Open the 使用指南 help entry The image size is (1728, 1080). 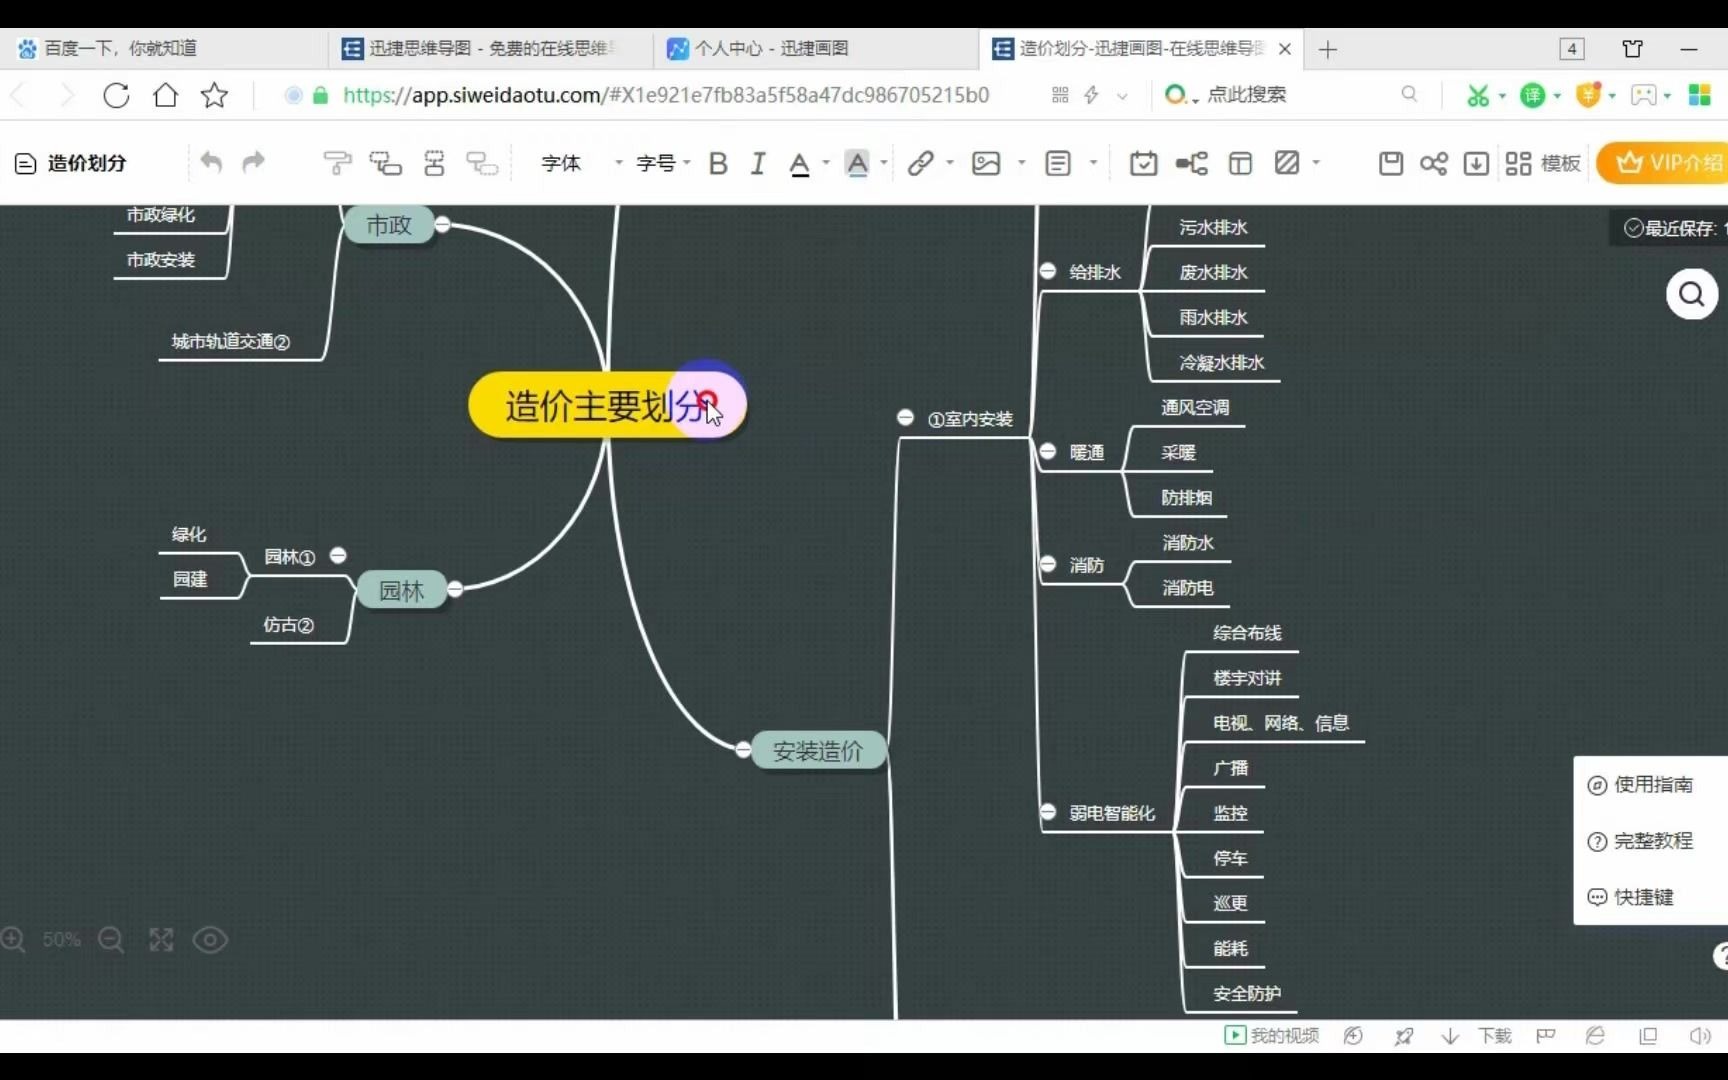click(x=1641, y=785)
